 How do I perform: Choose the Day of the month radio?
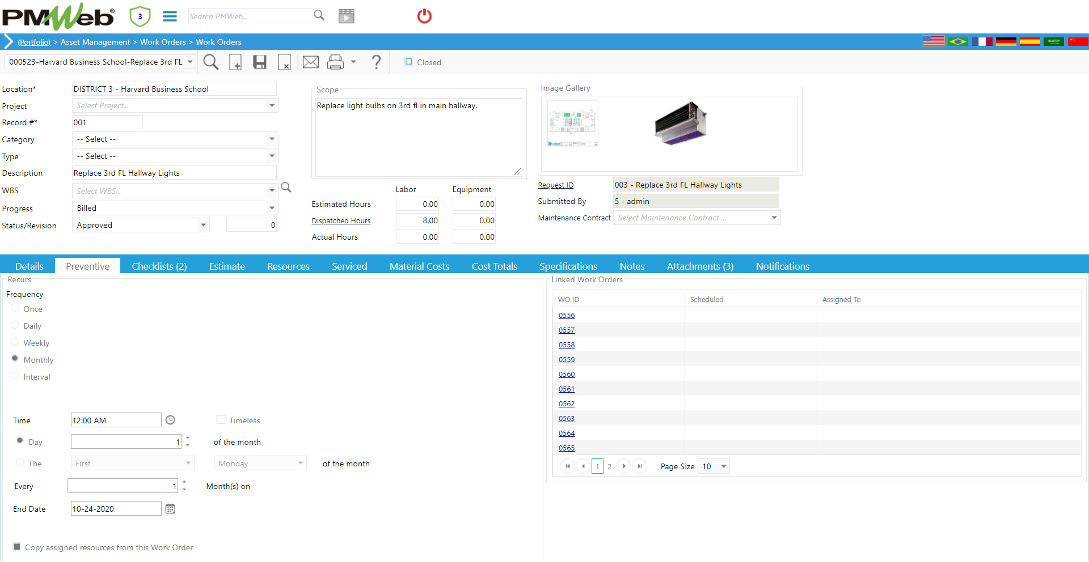pos(20,440)
